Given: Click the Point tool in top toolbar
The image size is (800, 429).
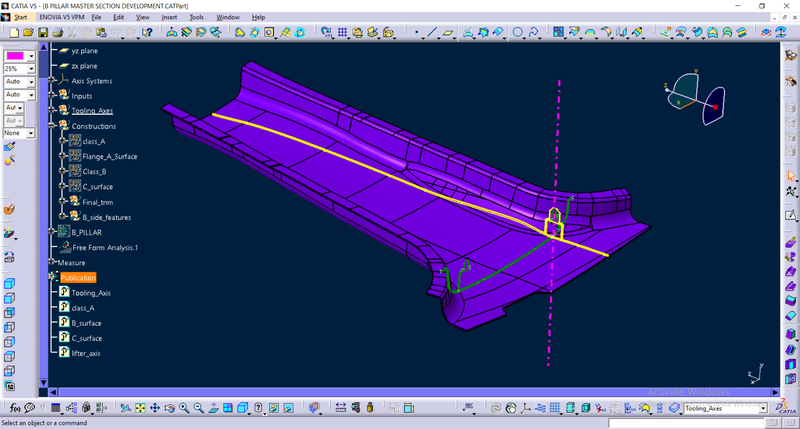Looking at the screenshot, I should click(416, 33).
